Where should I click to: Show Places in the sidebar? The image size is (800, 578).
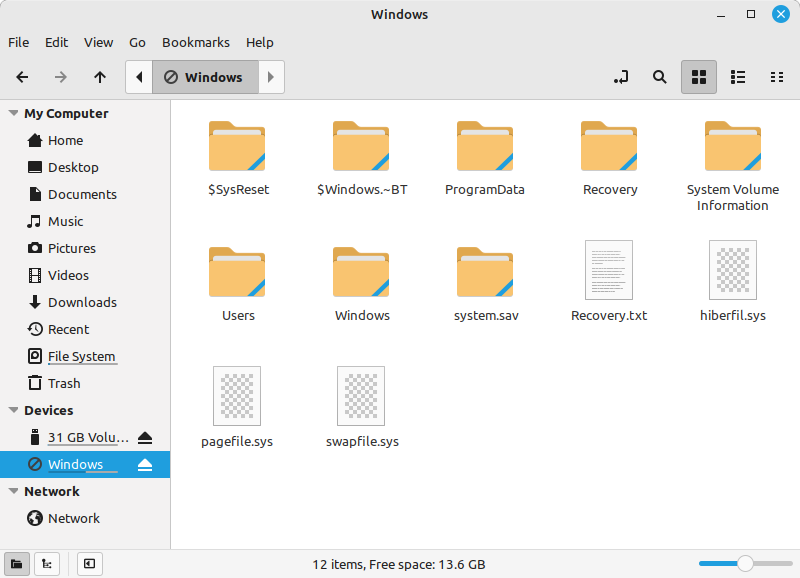(x=16, y=564)
